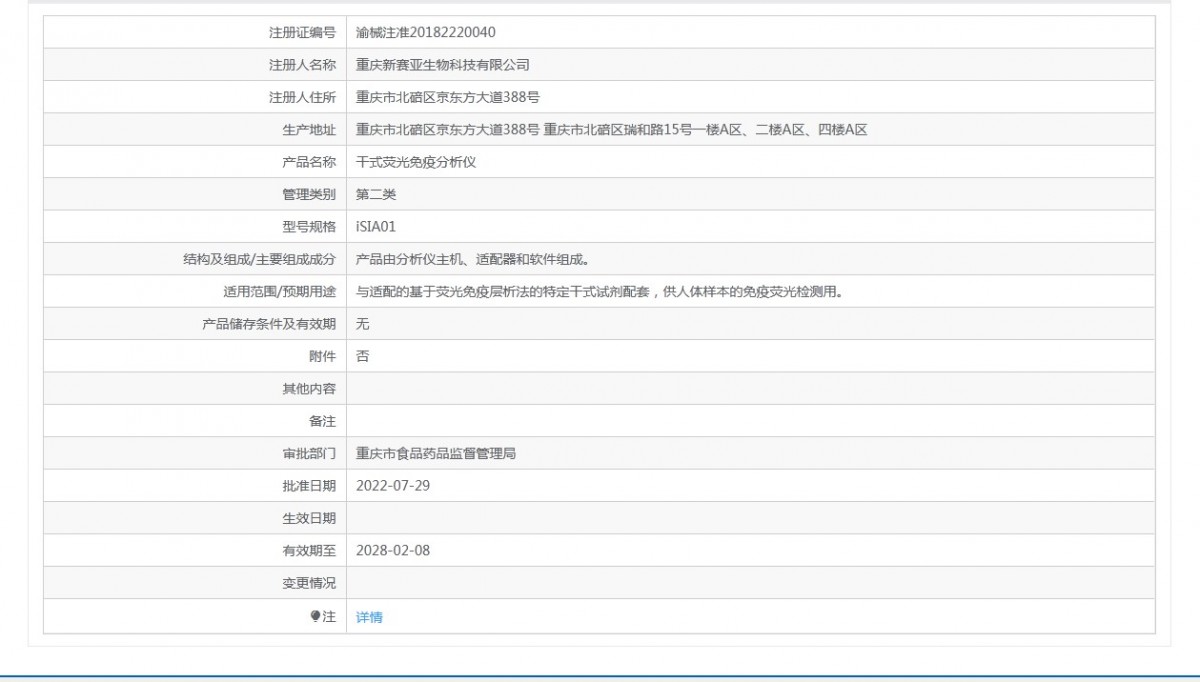Click registrant name 重庆新赛亚生物科技有限公司

pyautogui.click(x=442, y=65)
